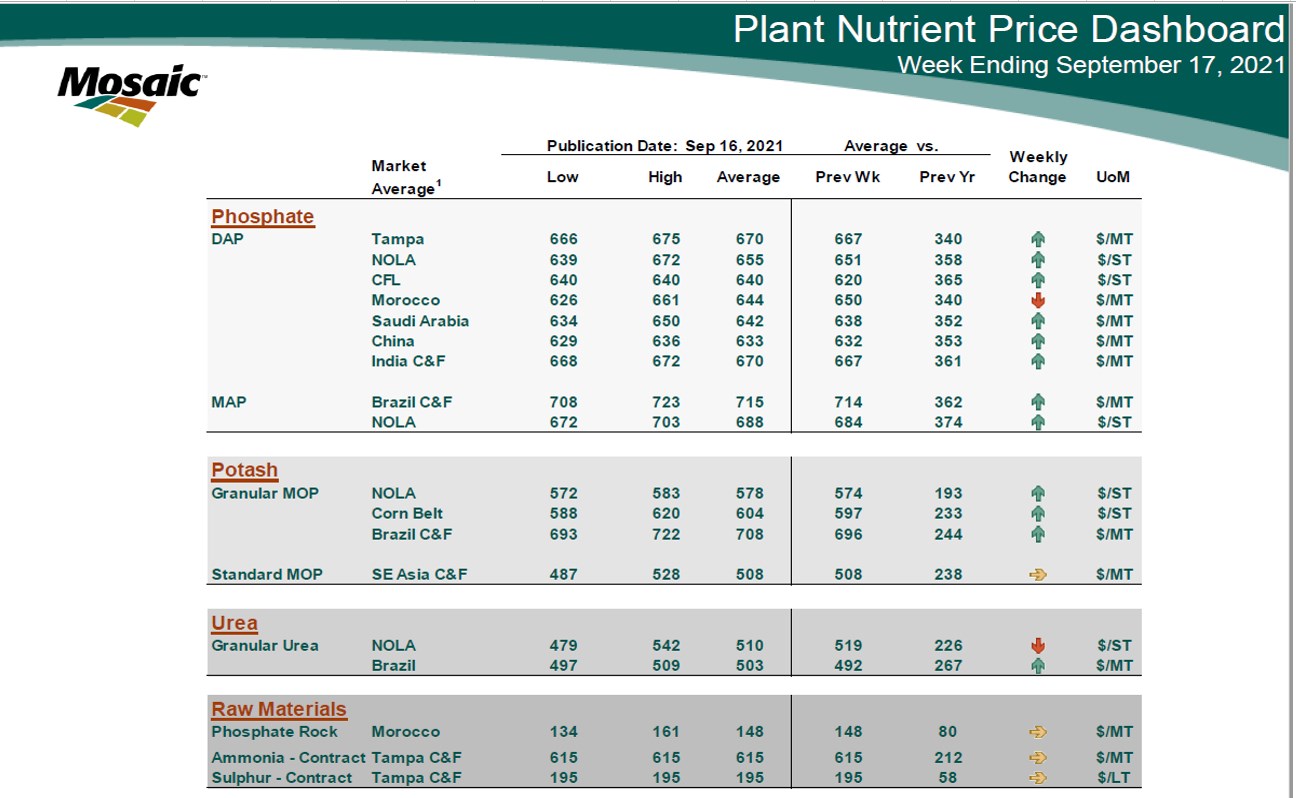This screenshot has width=1296, height=798.
Task: Select the Tampa market name under DAP
Action: coord(398,239)
